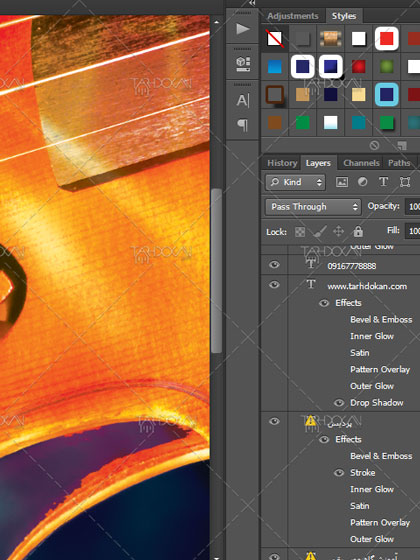Open the Paragraph panel pilcrow icon

[x=242, y=125]
